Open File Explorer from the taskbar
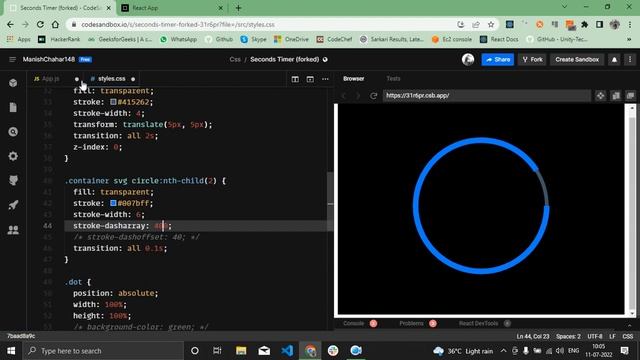Screen dimensions: 640x360 tap(241, 351)
